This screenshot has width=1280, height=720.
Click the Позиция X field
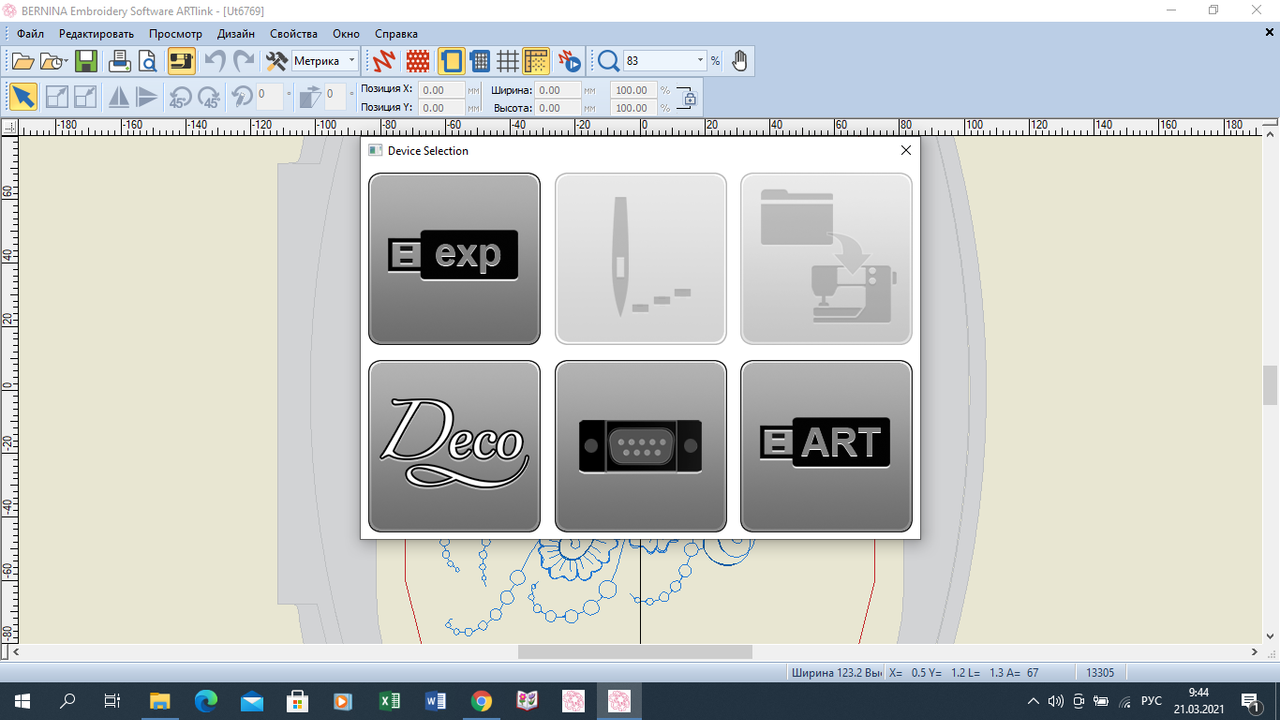(441, 90)
